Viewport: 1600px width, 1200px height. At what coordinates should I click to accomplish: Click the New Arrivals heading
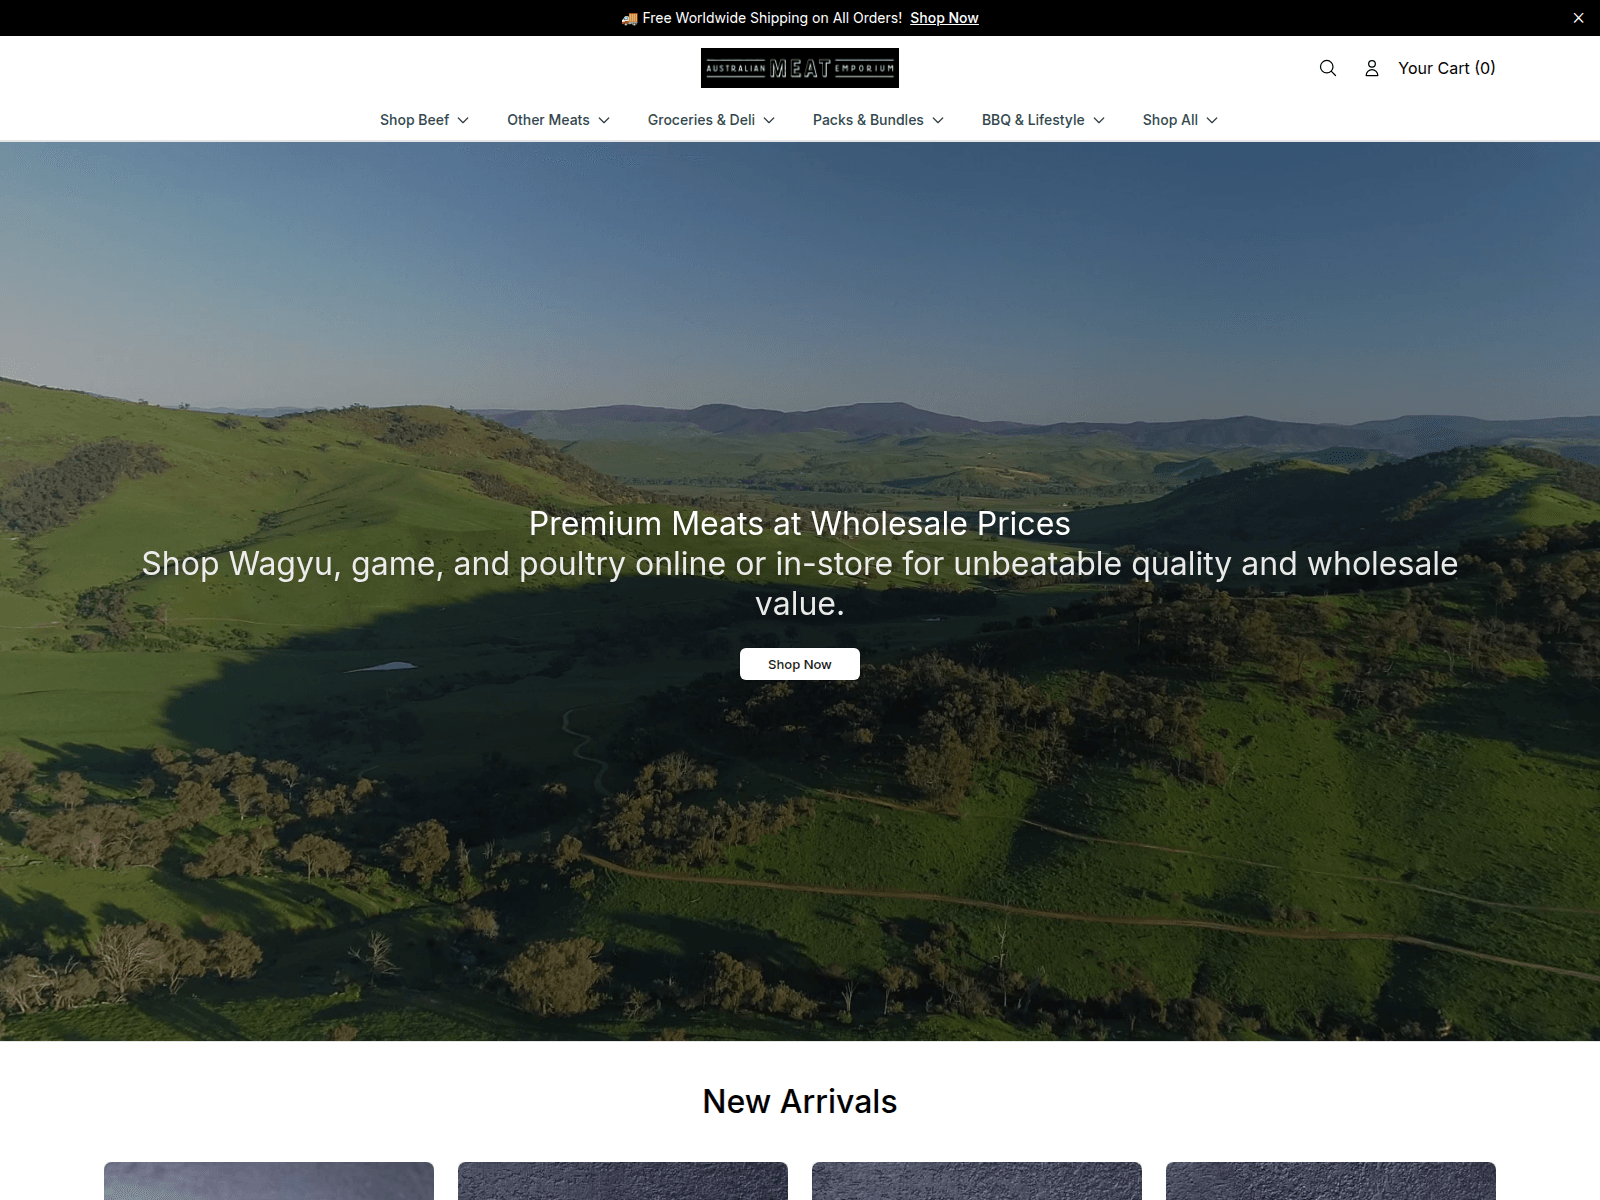pyautogui.click(x=800, y=1101)
